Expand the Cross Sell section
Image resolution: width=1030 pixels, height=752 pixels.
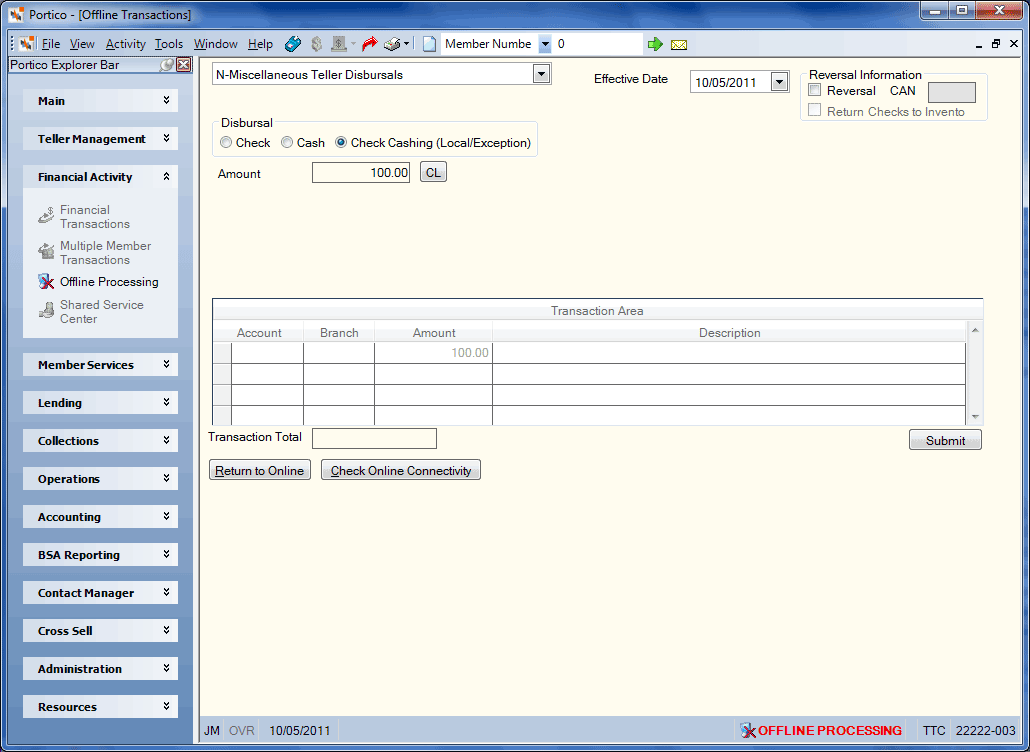(x=101, y=630)
